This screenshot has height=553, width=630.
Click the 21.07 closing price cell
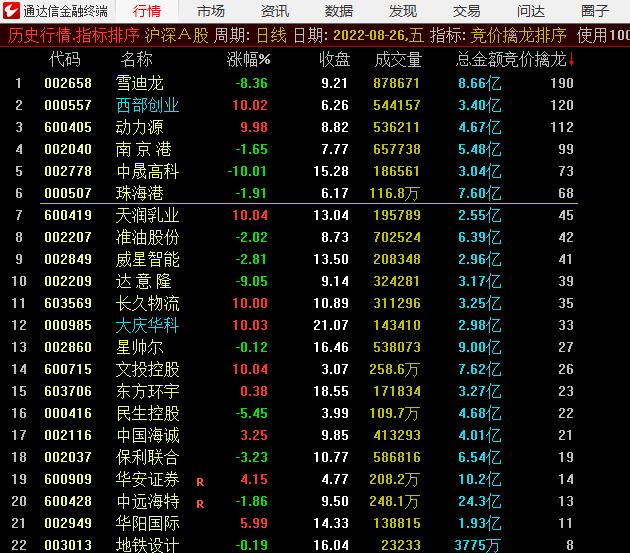pos(331,325)
